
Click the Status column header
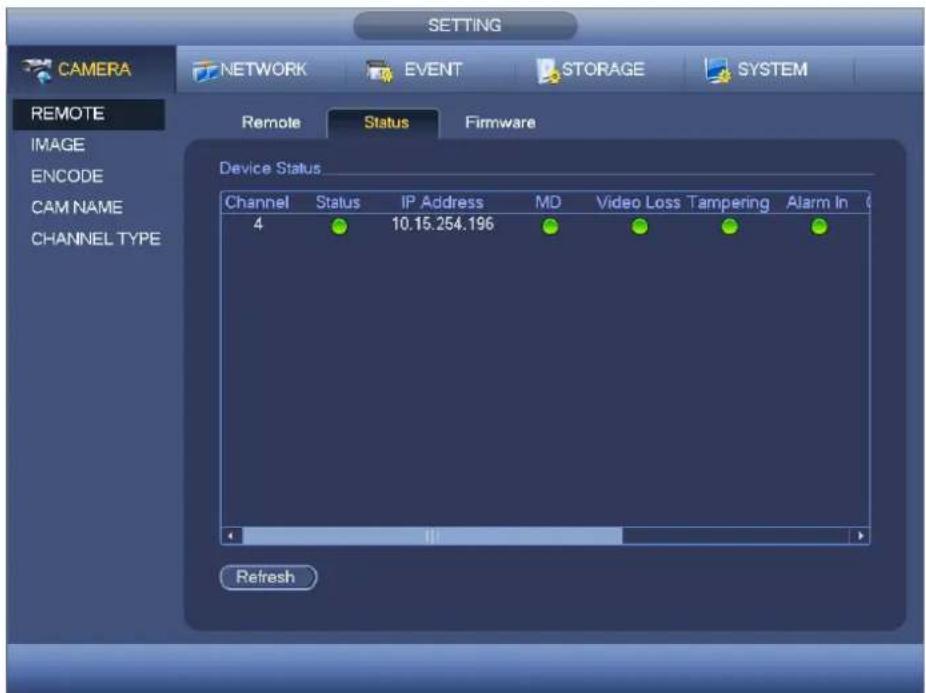click(x=338, y=202)
